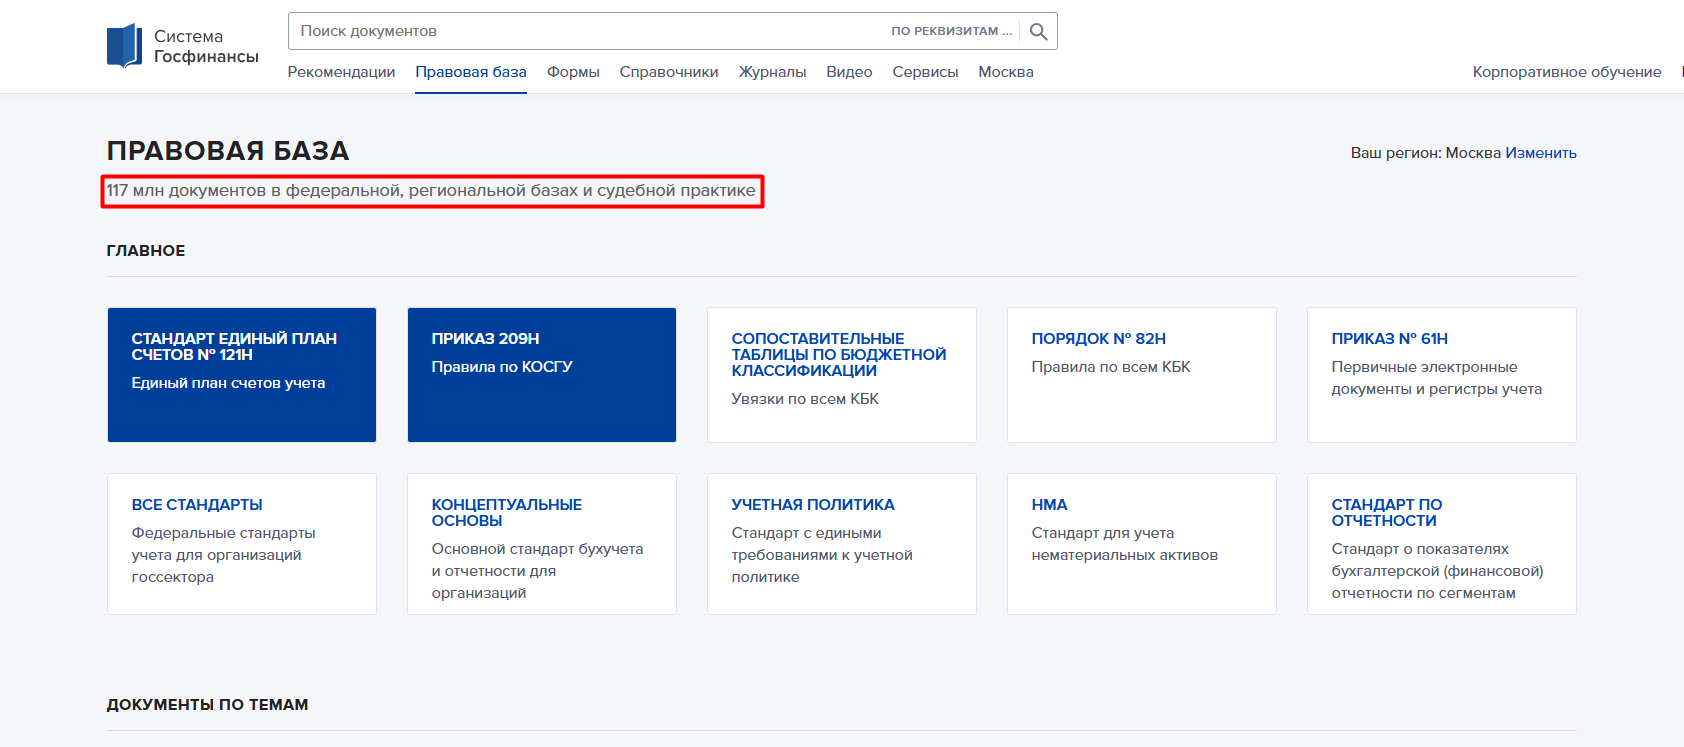Image resolution: width=1684 pixels, height=747 pixels.
Task: Open the Приказ № 61н card
Action: (1442, 375)
